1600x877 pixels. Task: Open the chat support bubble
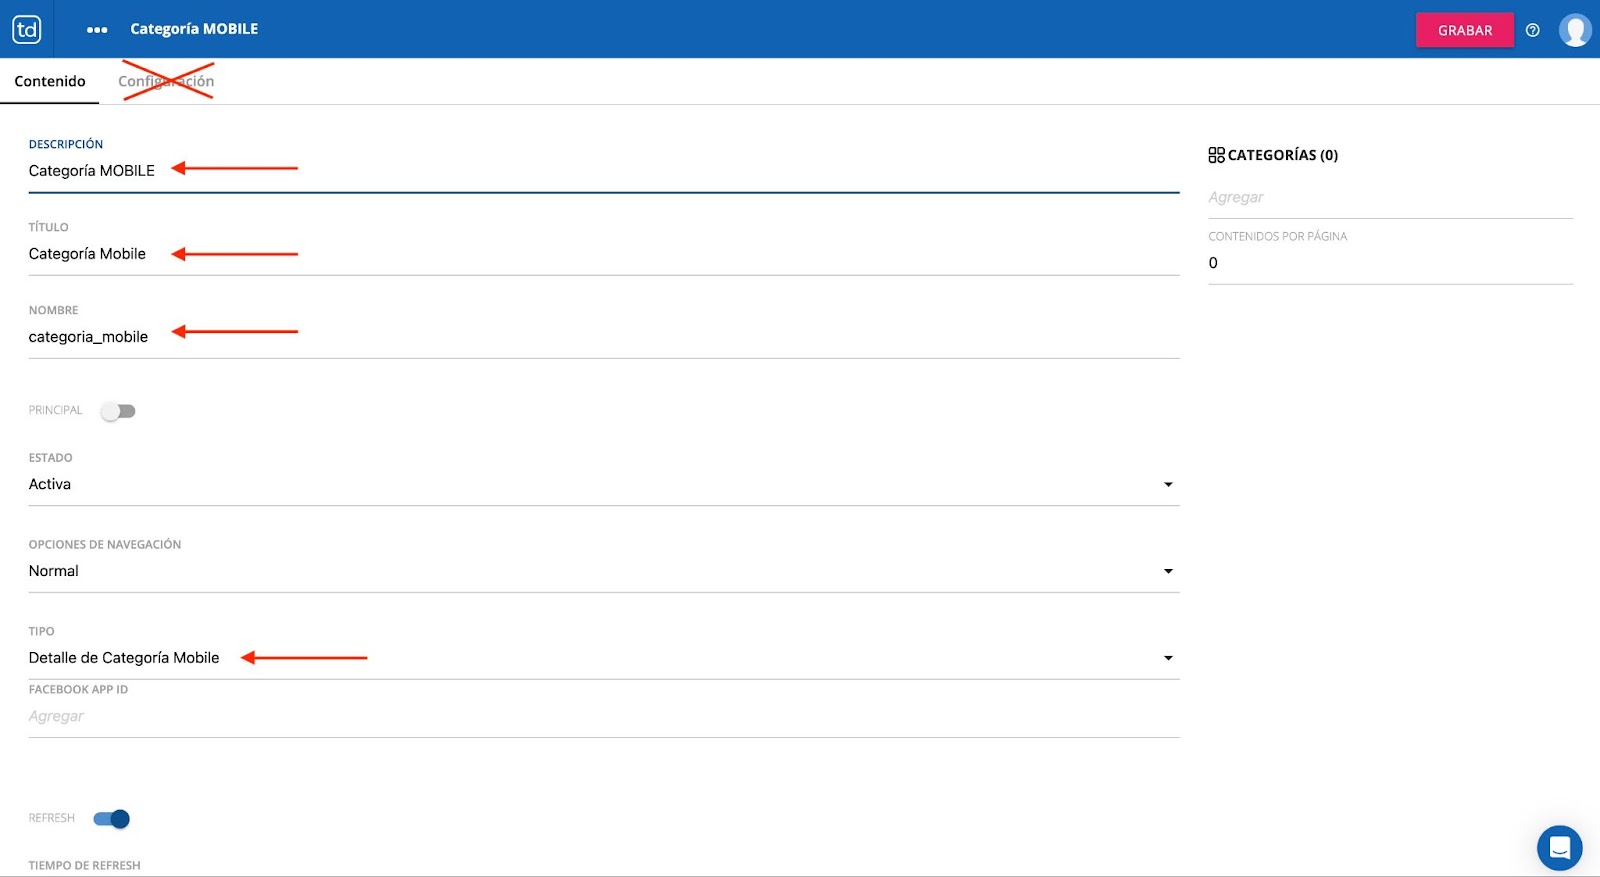(x=1559, y=848)
